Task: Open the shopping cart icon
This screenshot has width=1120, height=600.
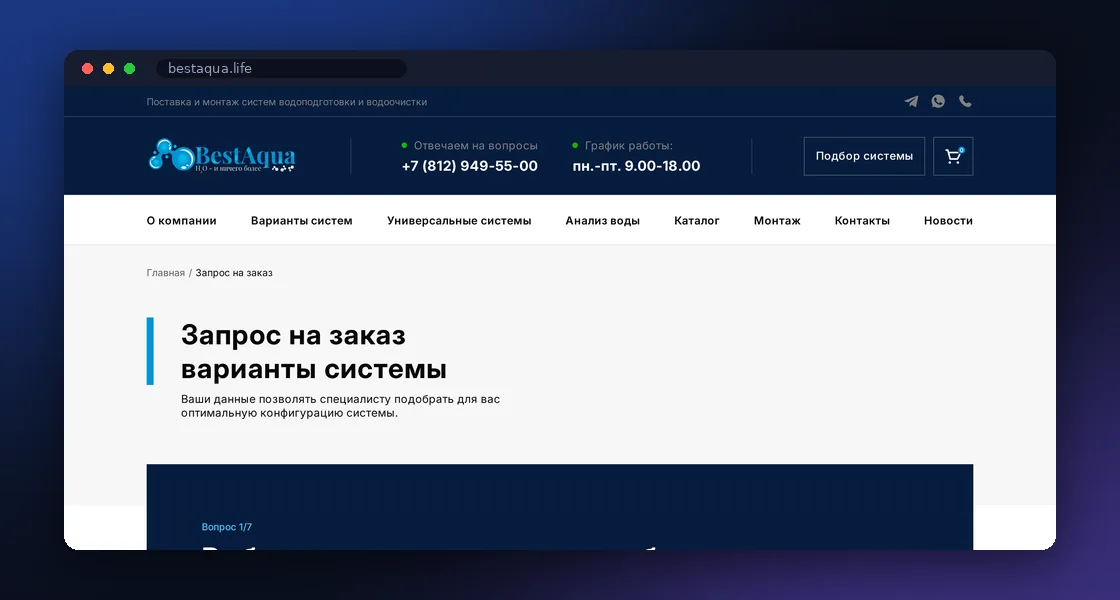Action: click(953, 156)
